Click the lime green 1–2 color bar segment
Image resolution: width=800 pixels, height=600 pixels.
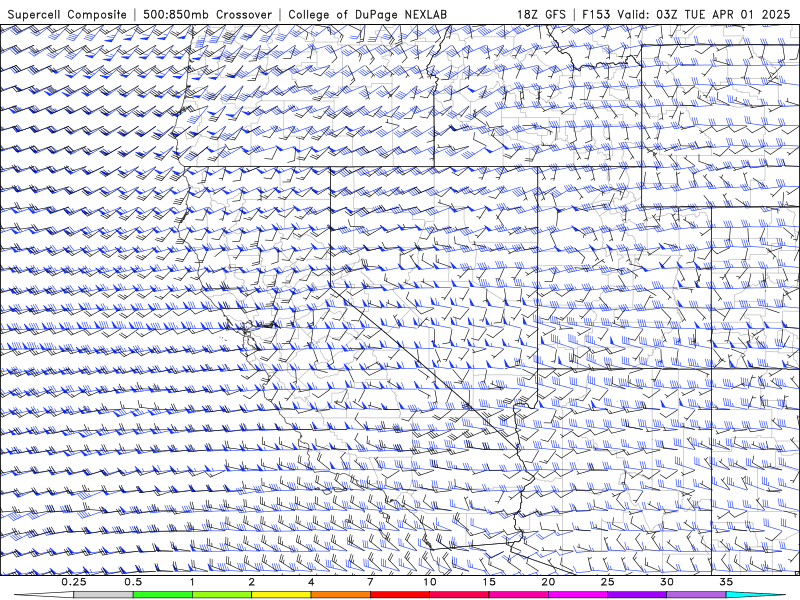tap(221, 595)
